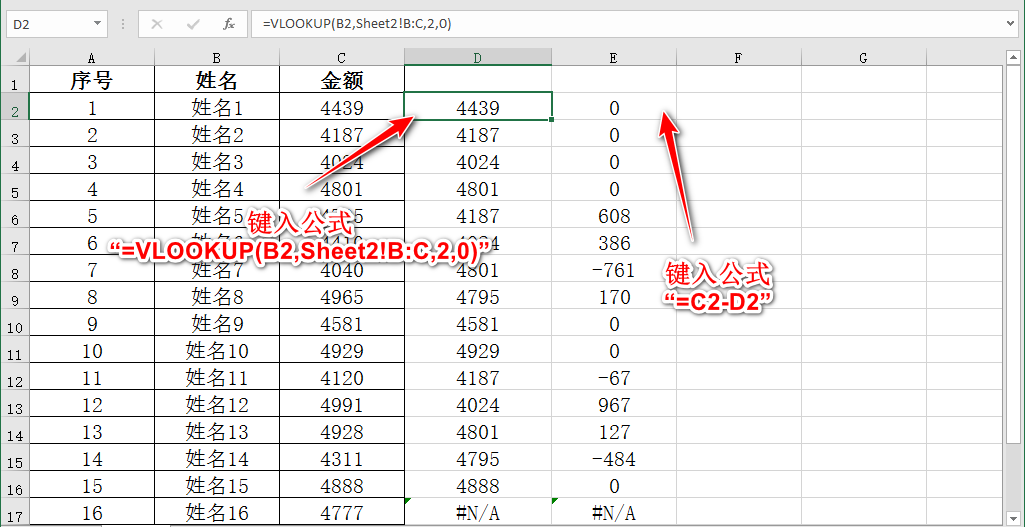
Task: Click cell containing 姓名8
Action: [216, 297]
